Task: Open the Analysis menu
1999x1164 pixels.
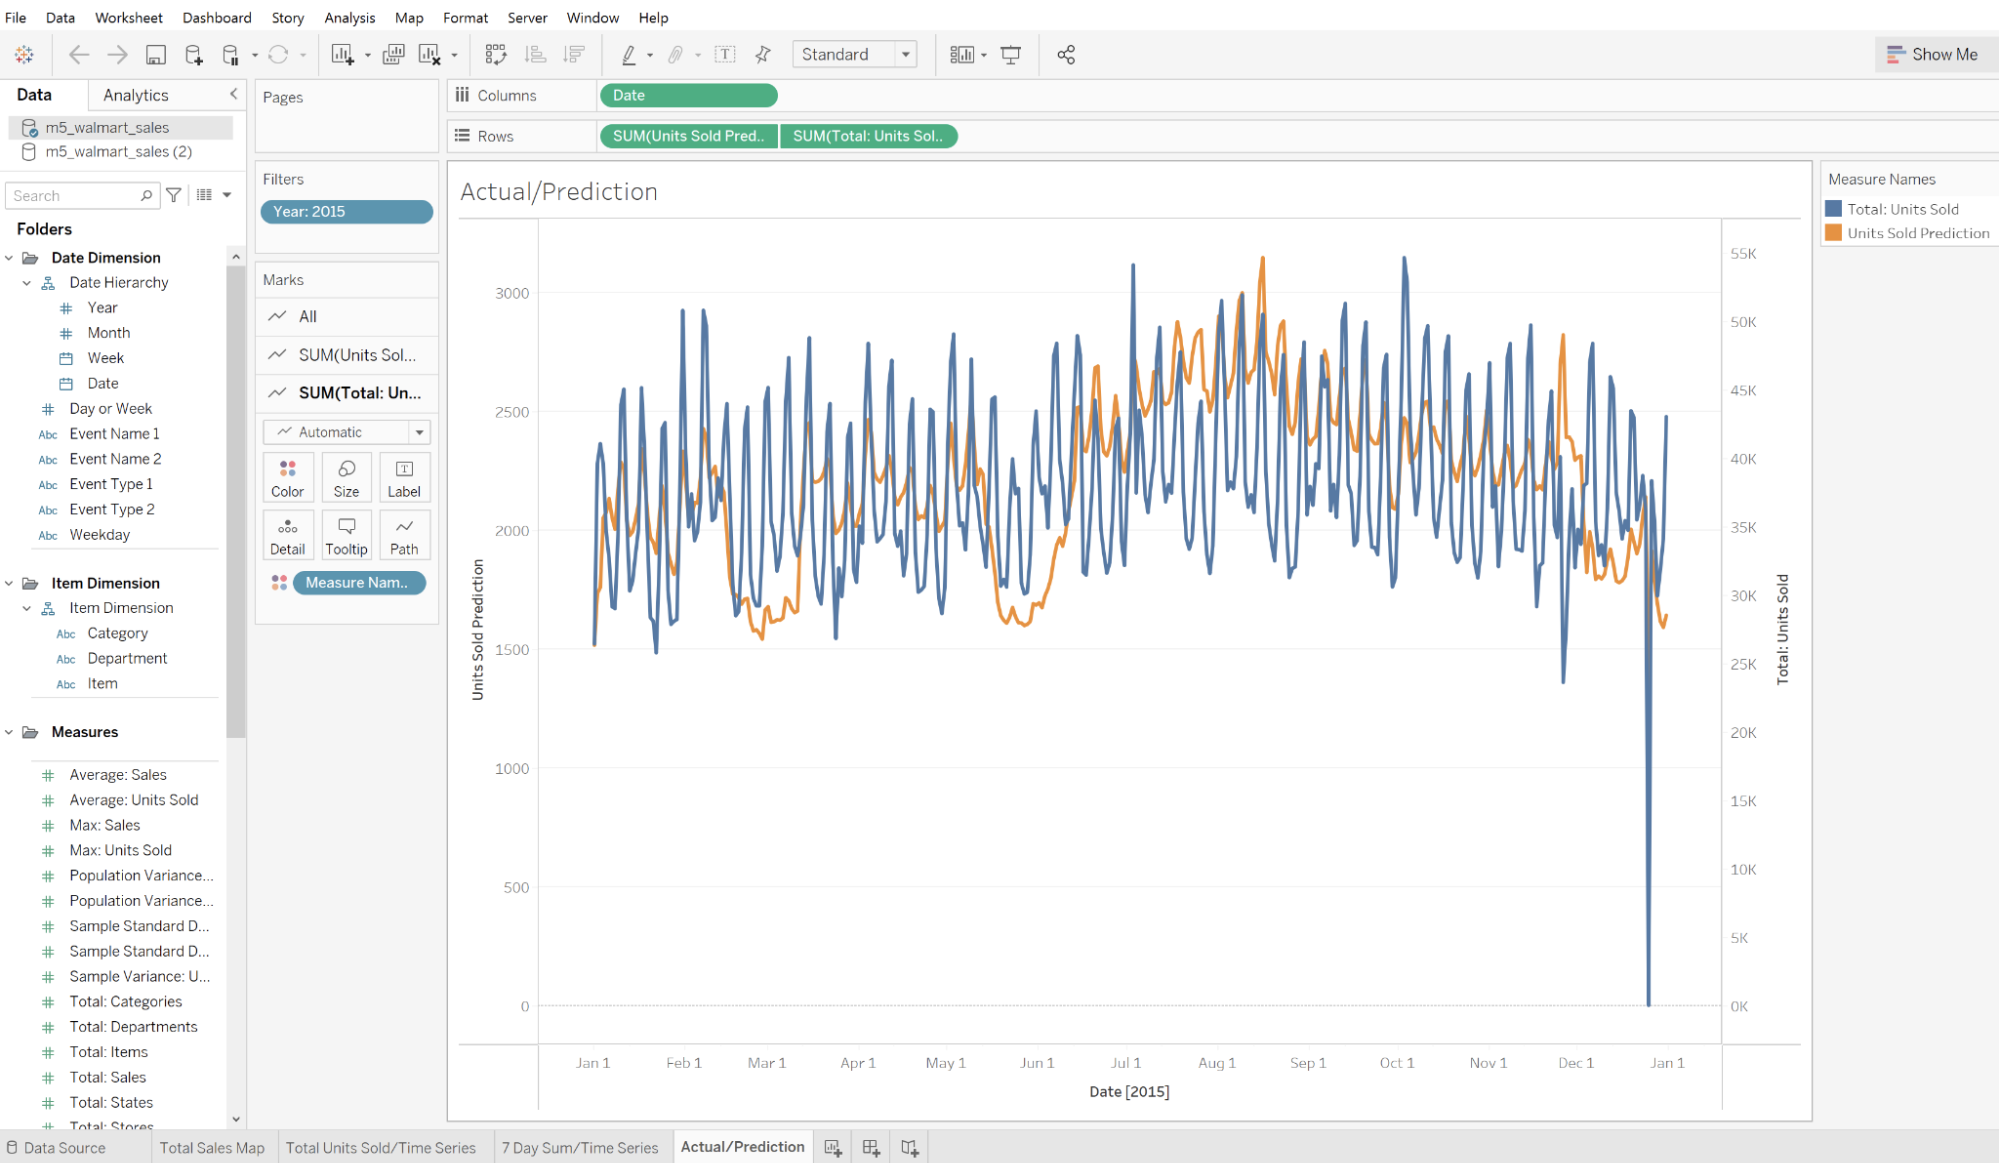Action: [349, 18]
